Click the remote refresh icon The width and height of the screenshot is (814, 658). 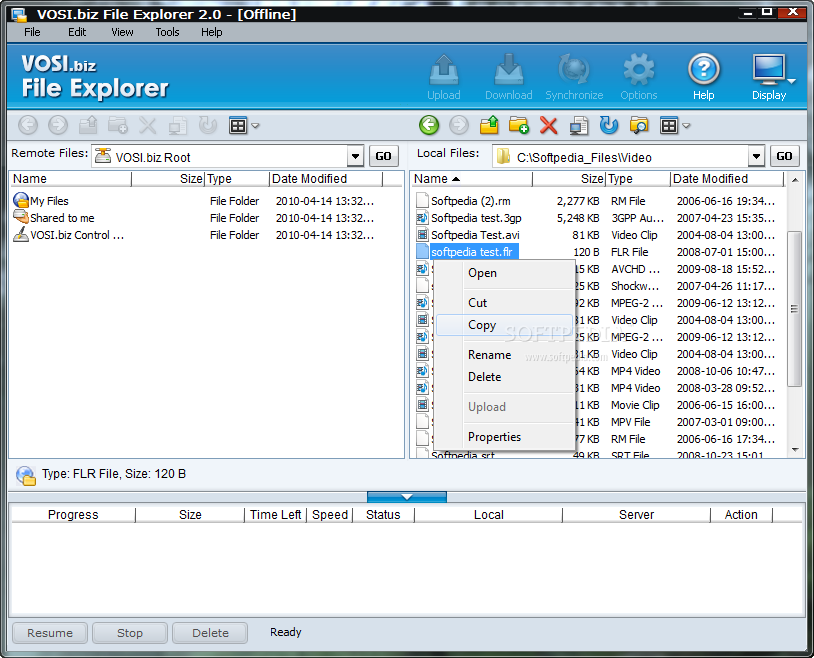[x=208, y=125]
